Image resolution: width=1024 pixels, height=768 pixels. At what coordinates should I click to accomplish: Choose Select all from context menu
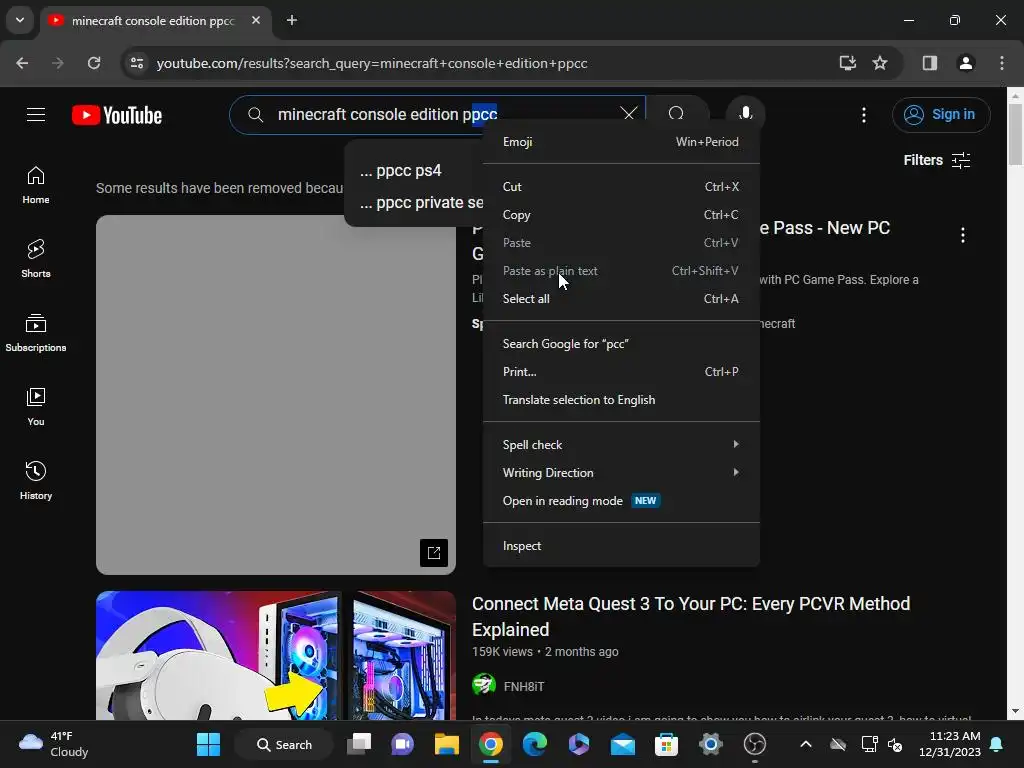pos(621,299)
